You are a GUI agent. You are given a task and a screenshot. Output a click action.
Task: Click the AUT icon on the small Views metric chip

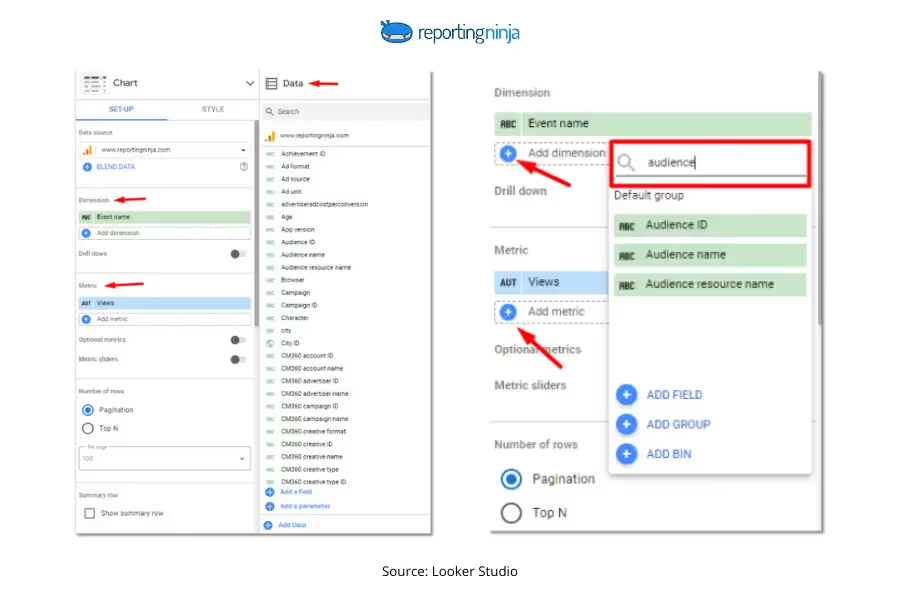coord(86,303)
